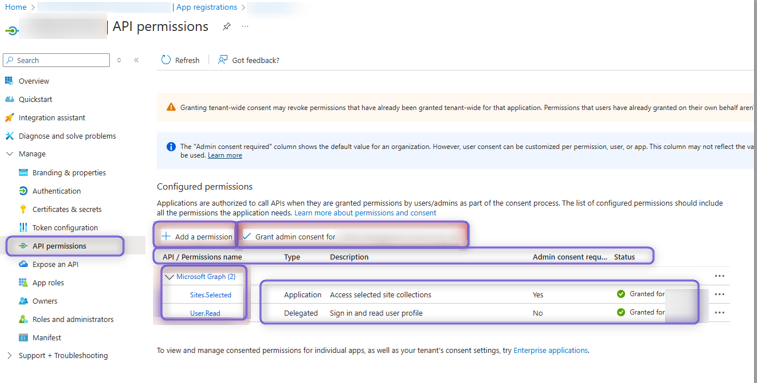This screenshot has width=757, height=383.
Task: Go to Home breadcrumb
Action: pyautogui.click(x=15, y=7)
